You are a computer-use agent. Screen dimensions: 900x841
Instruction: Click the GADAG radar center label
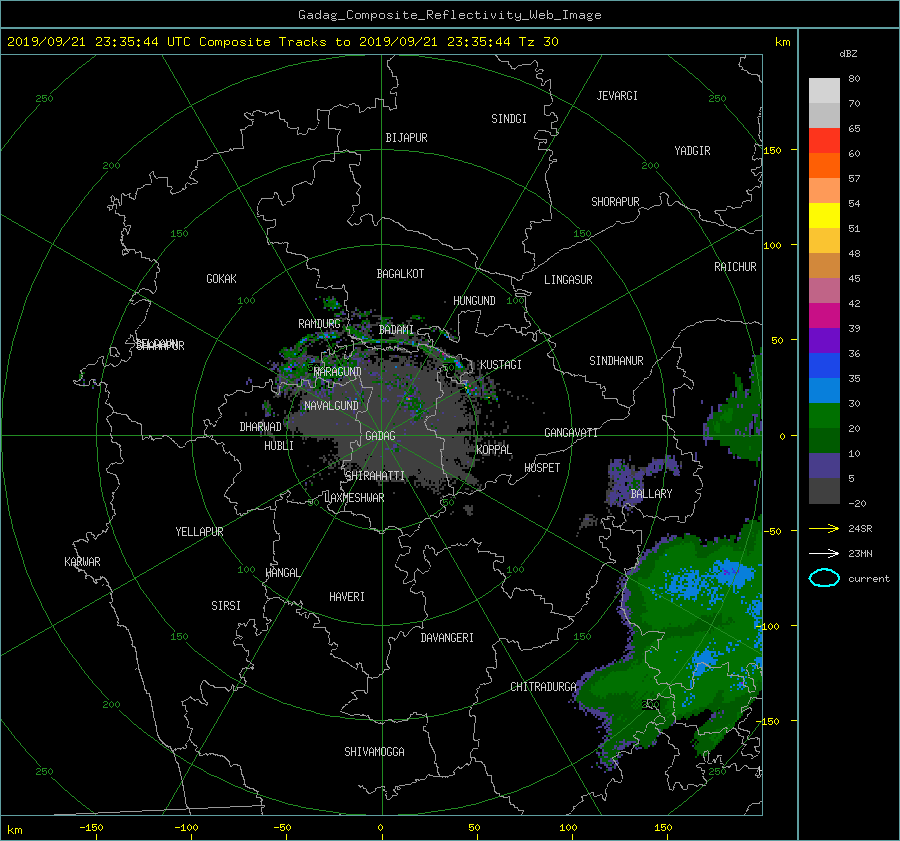tap(380, 436)
